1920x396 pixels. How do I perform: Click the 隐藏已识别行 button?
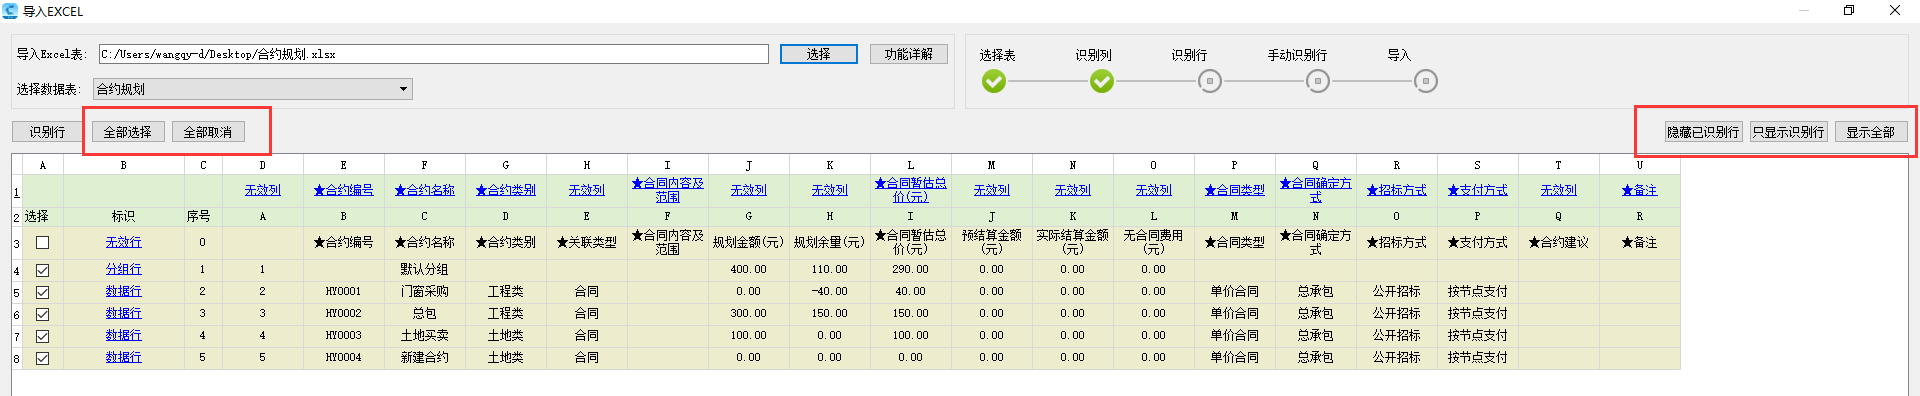coord(1703,132)
